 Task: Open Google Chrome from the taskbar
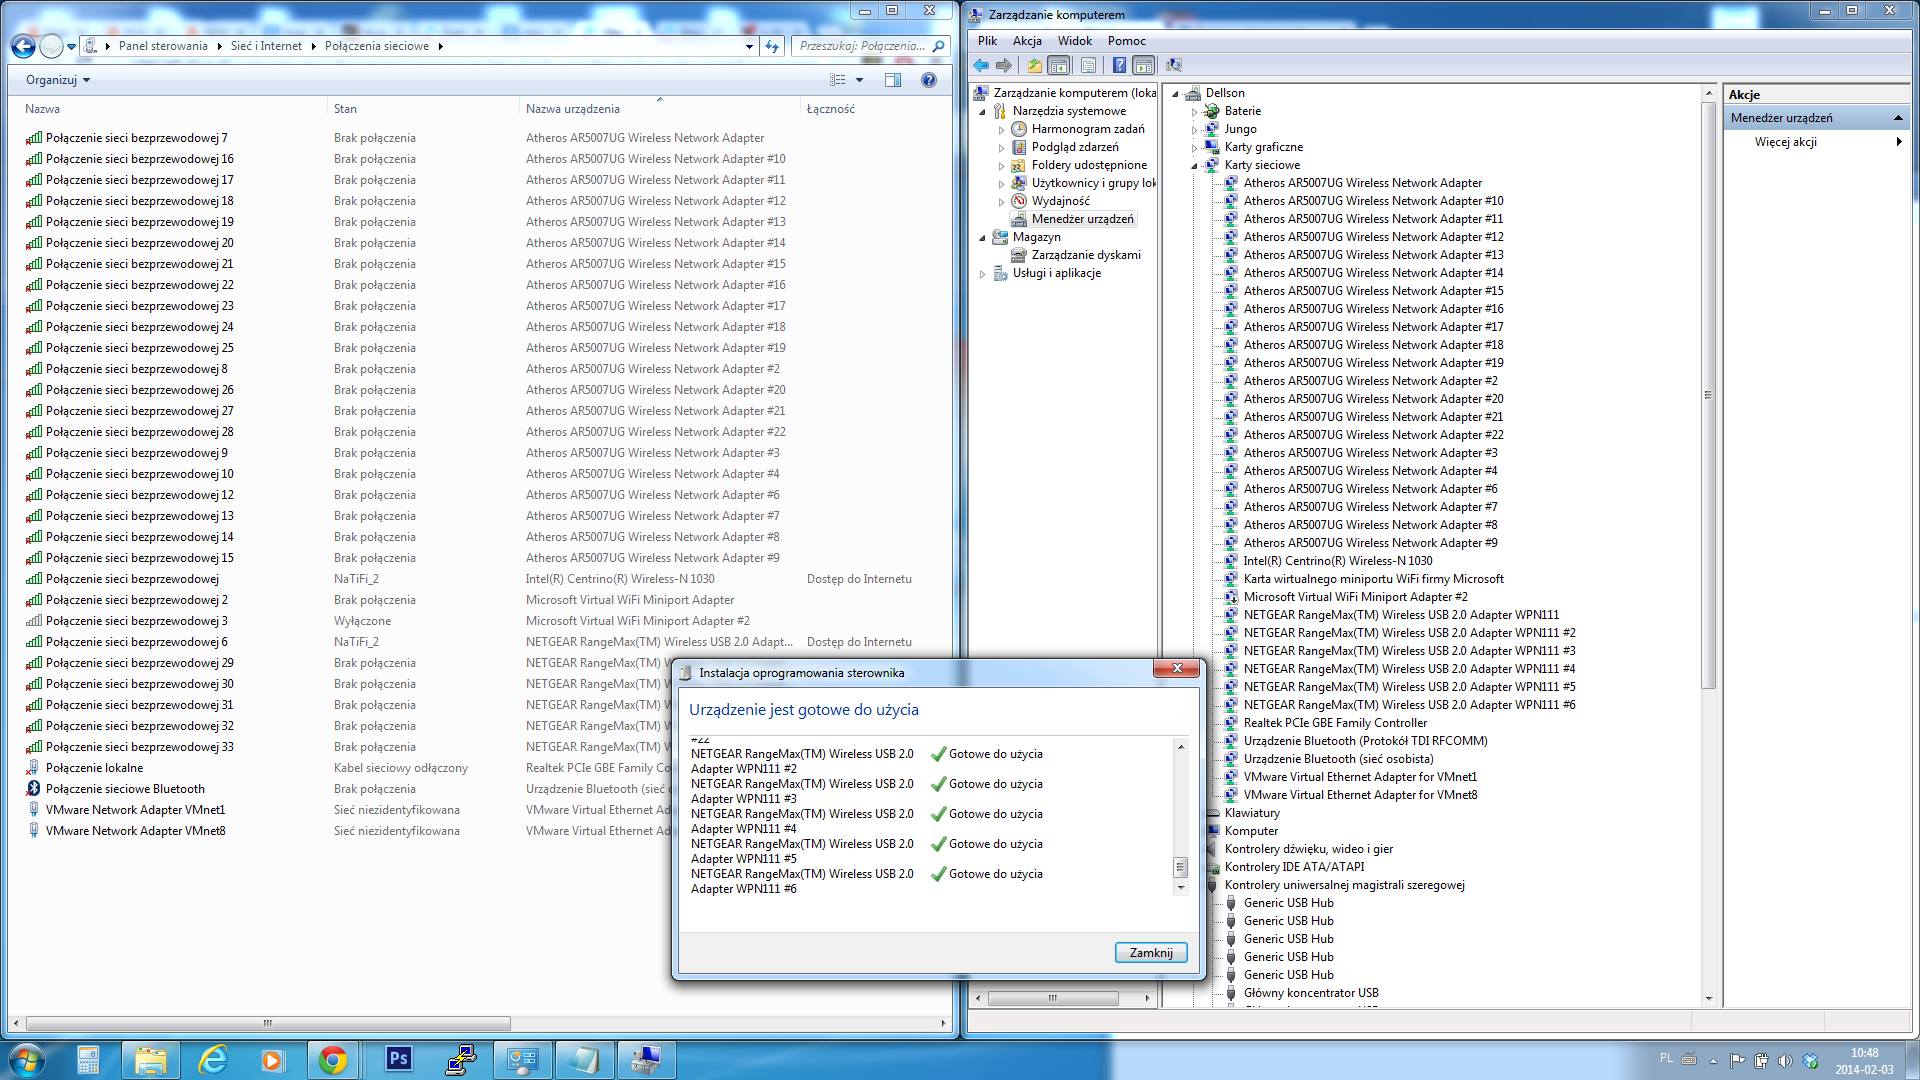(333, 1059)
